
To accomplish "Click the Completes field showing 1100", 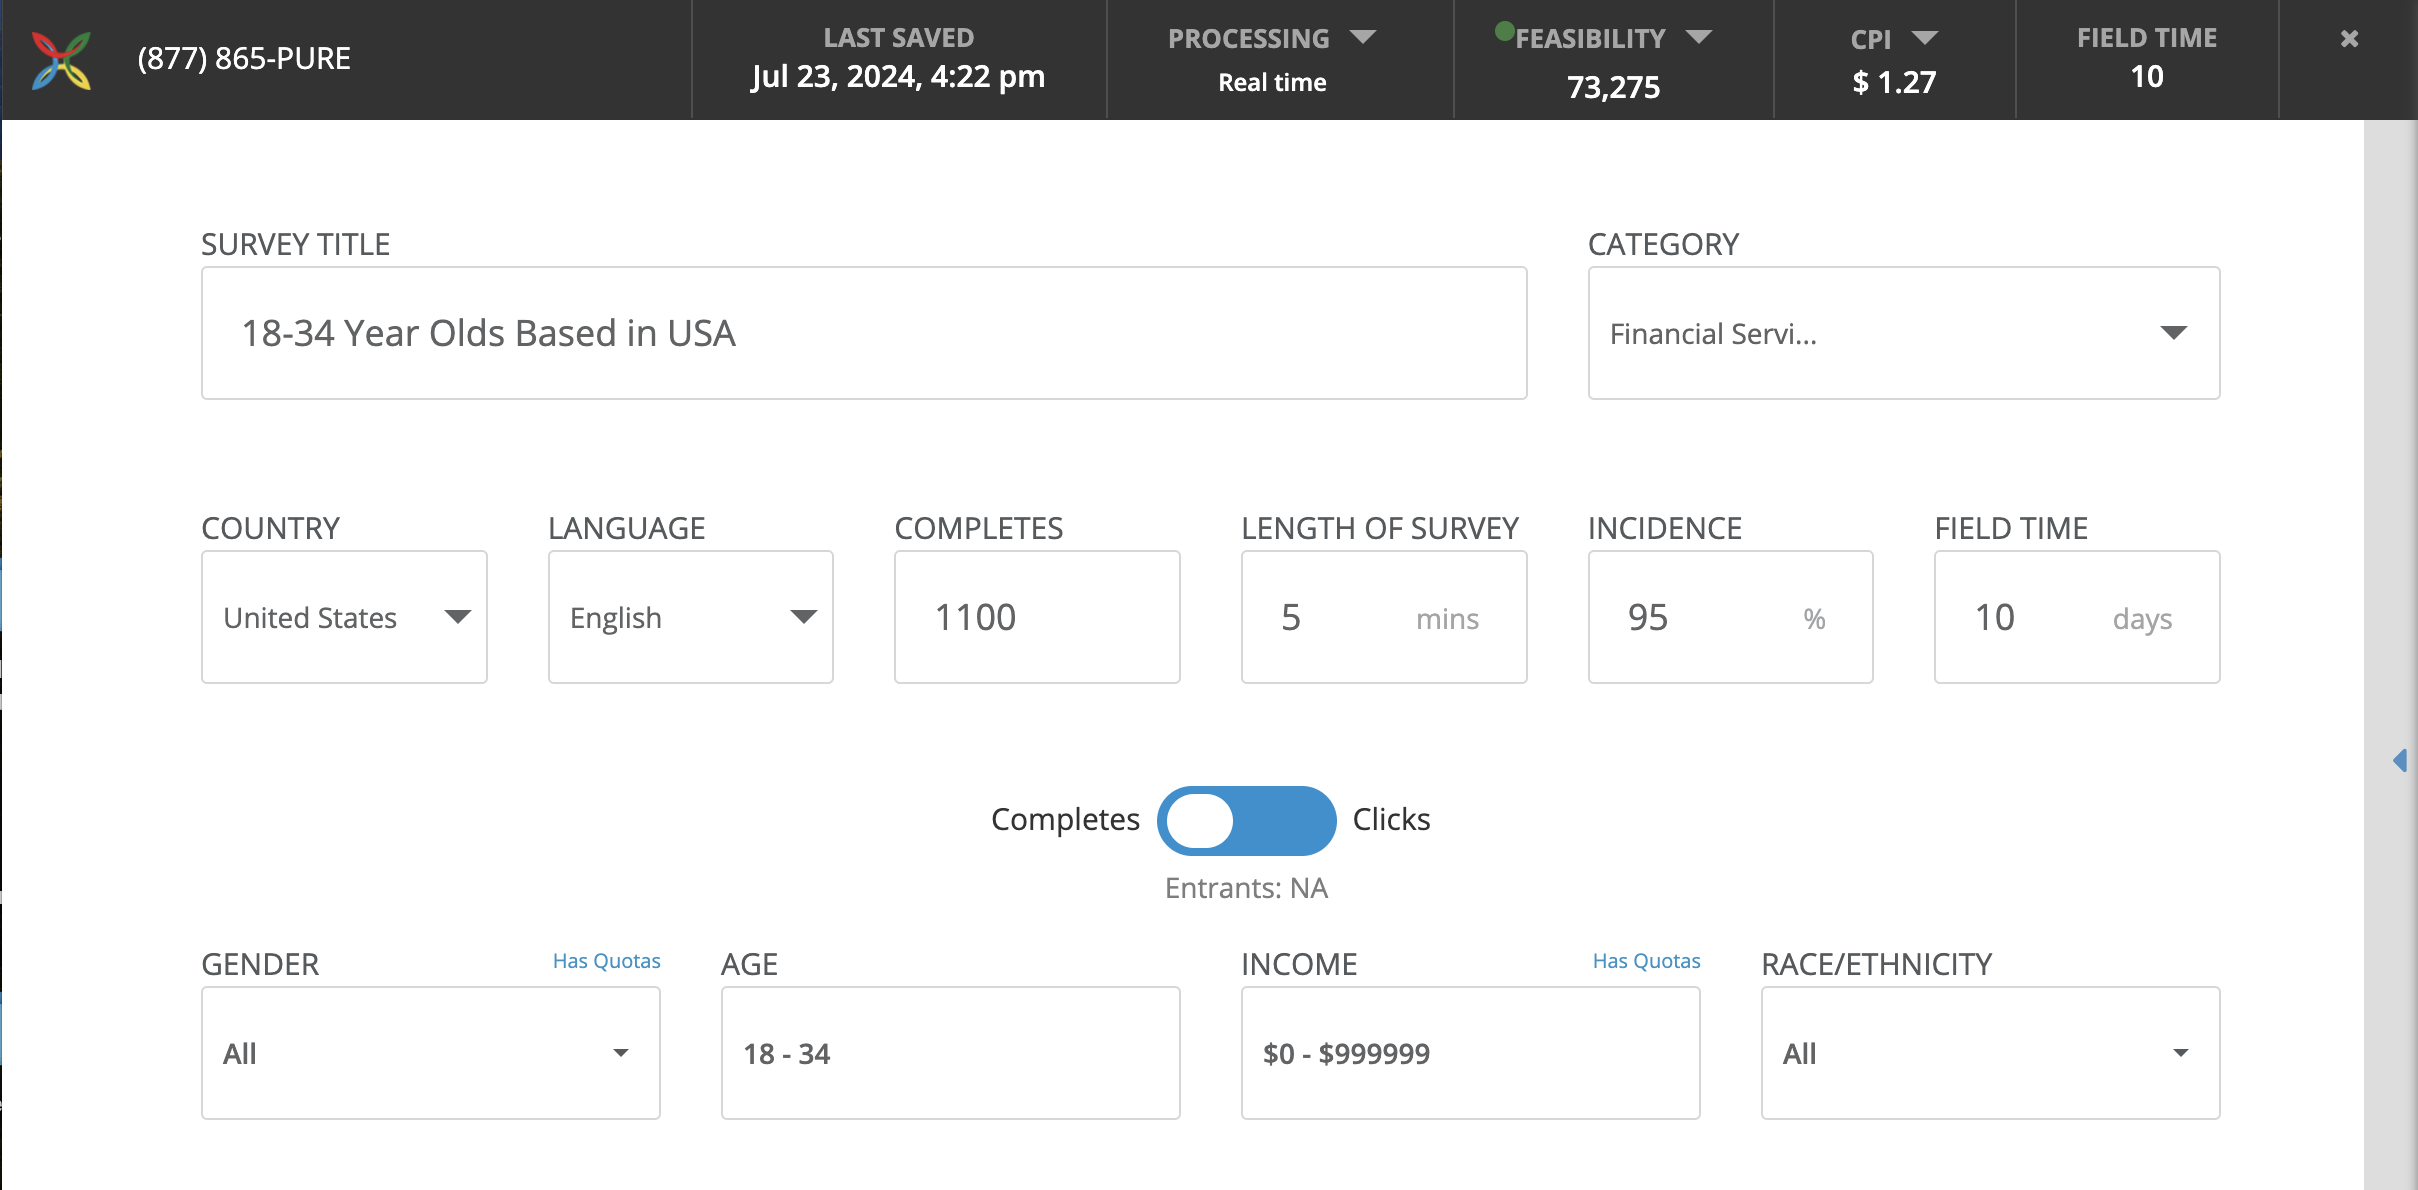I will 1036,617.
